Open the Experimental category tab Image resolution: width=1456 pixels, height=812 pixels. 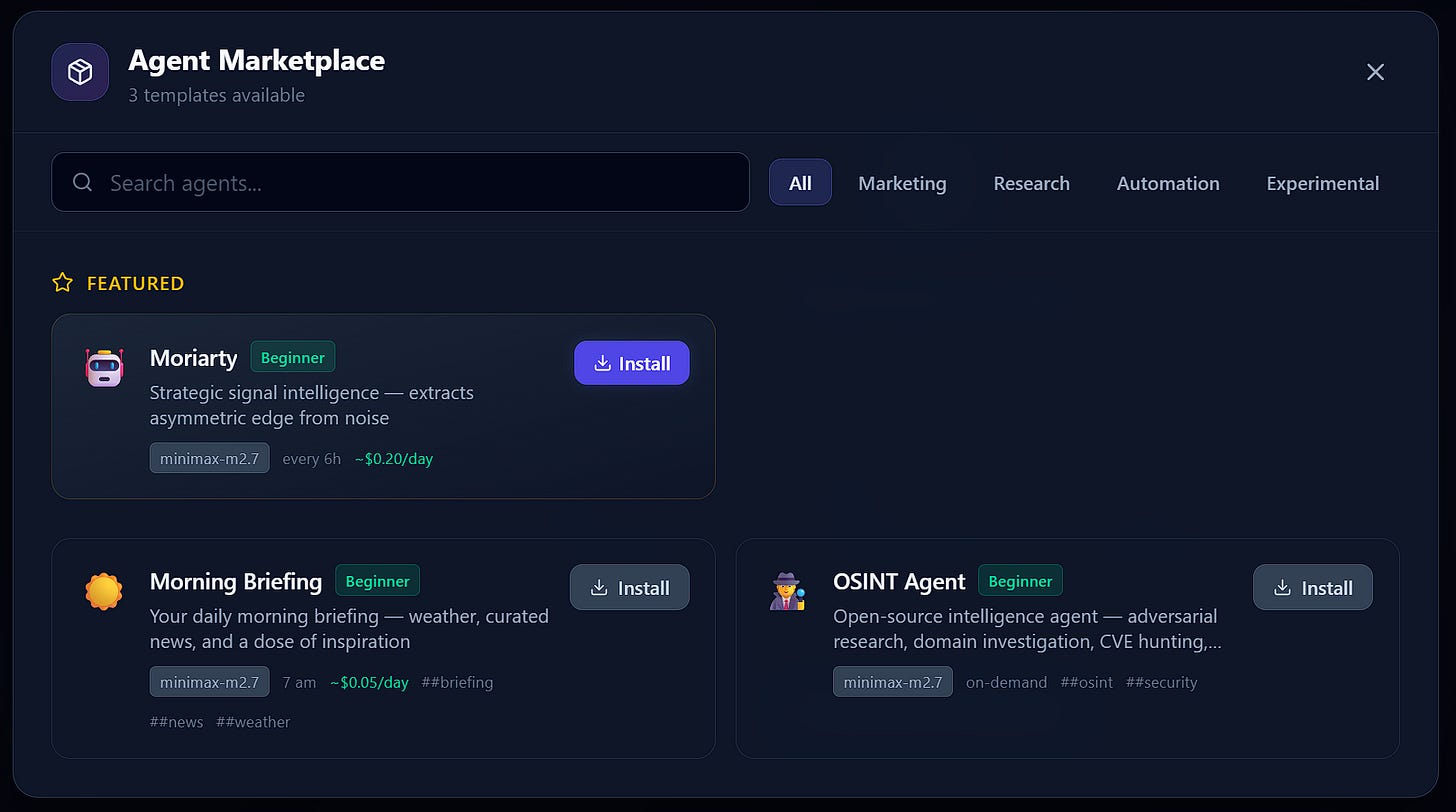click(1322, 183)
